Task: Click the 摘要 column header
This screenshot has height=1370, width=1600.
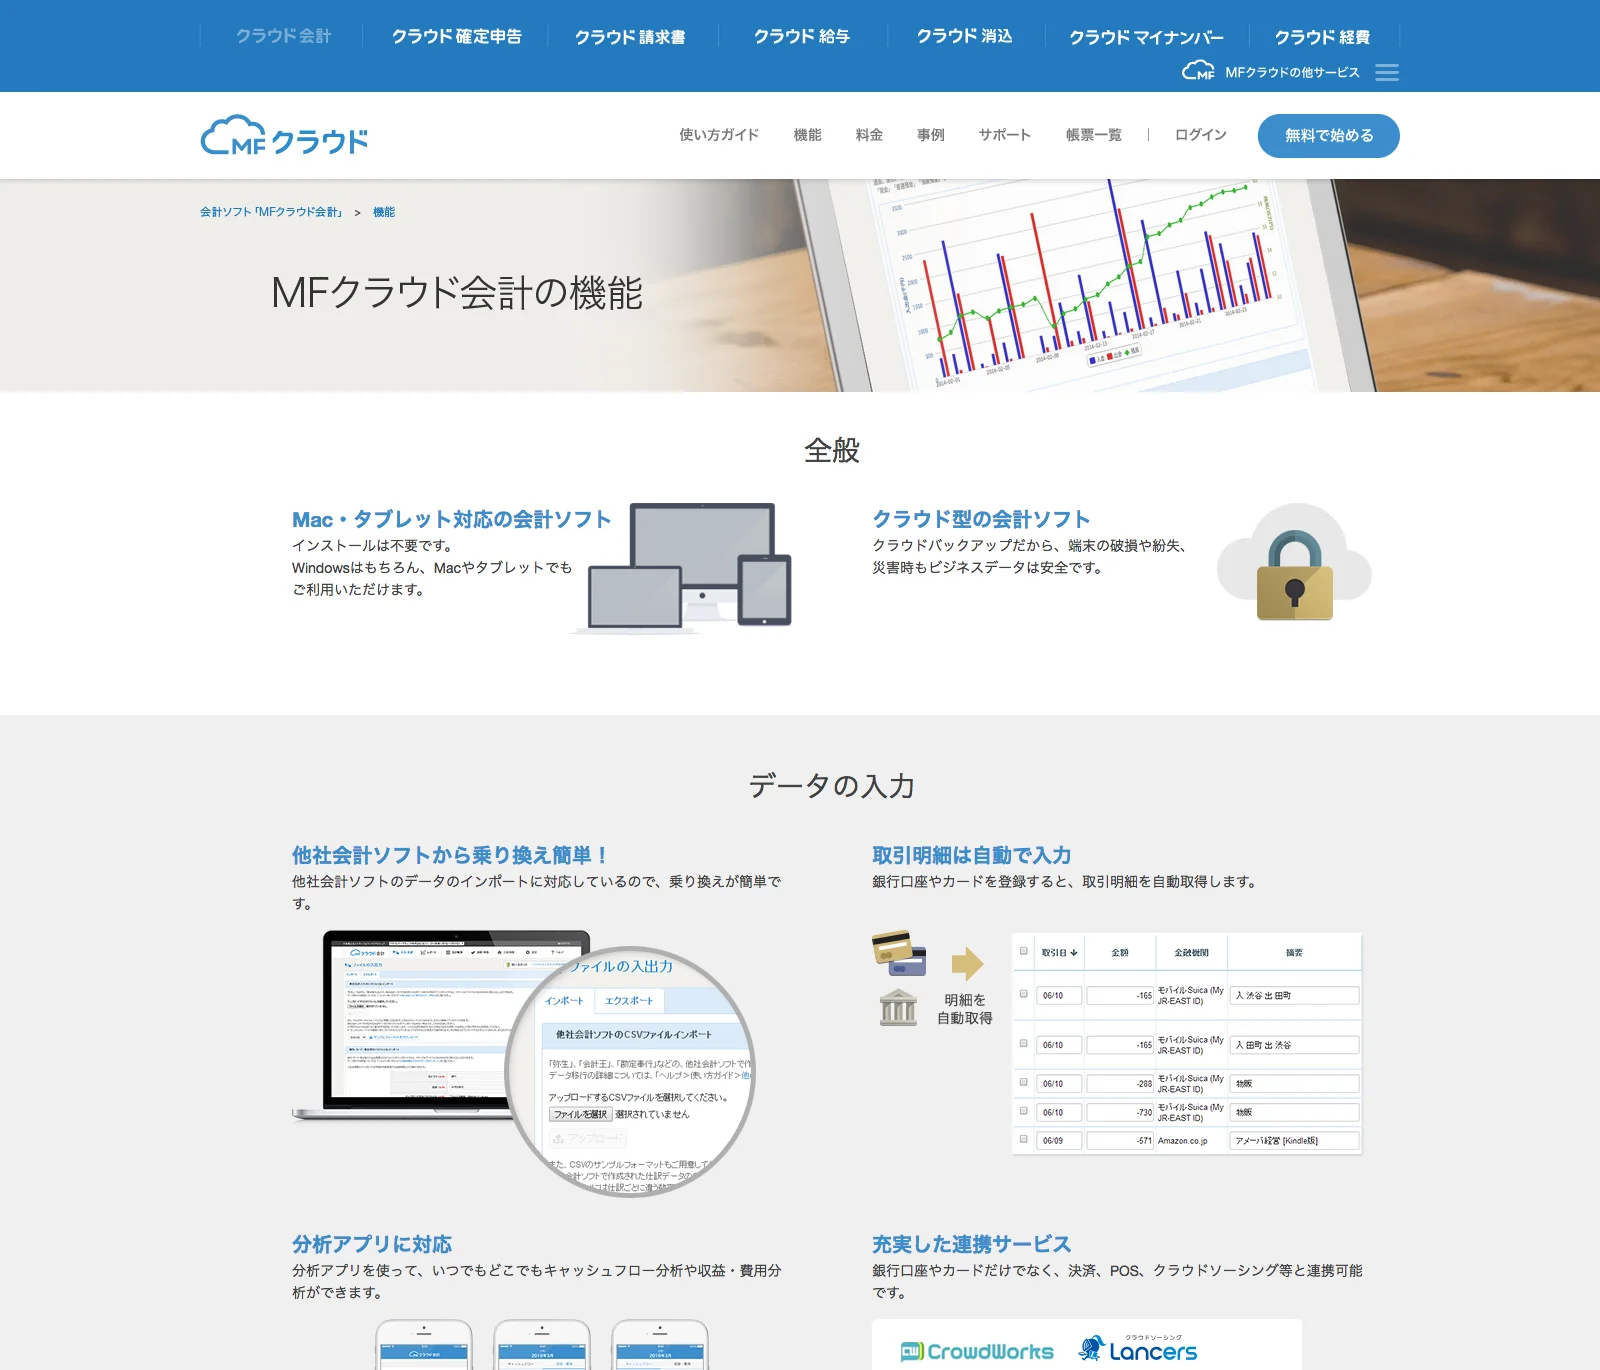Action: coord(1294,953)
